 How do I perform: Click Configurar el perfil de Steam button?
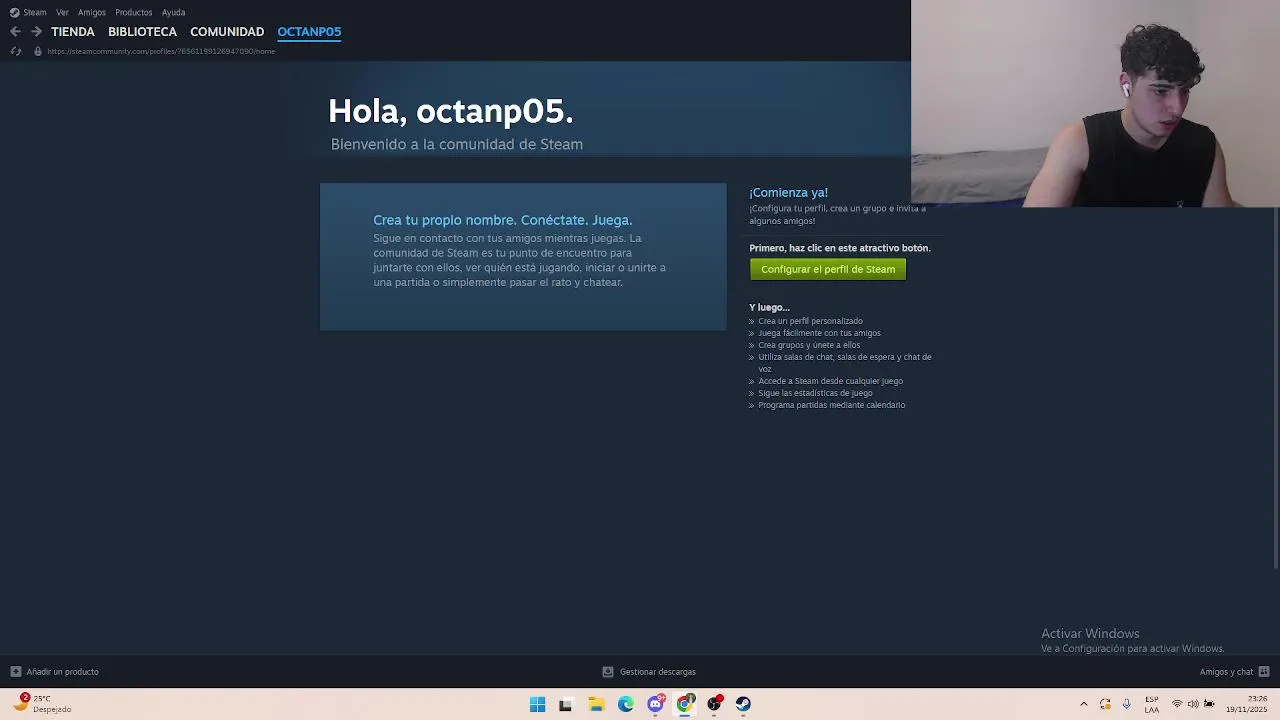(x=828, y=269)
